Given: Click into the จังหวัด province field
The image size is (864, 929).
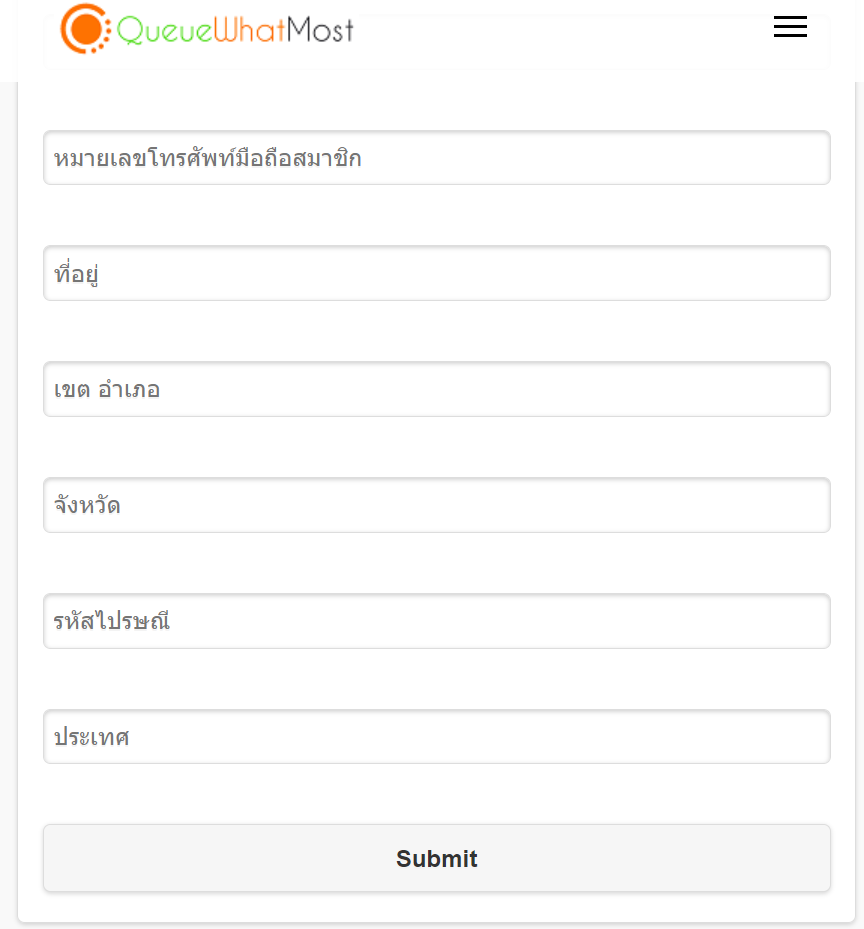Looking at the screenshot, I should point(437,505).
